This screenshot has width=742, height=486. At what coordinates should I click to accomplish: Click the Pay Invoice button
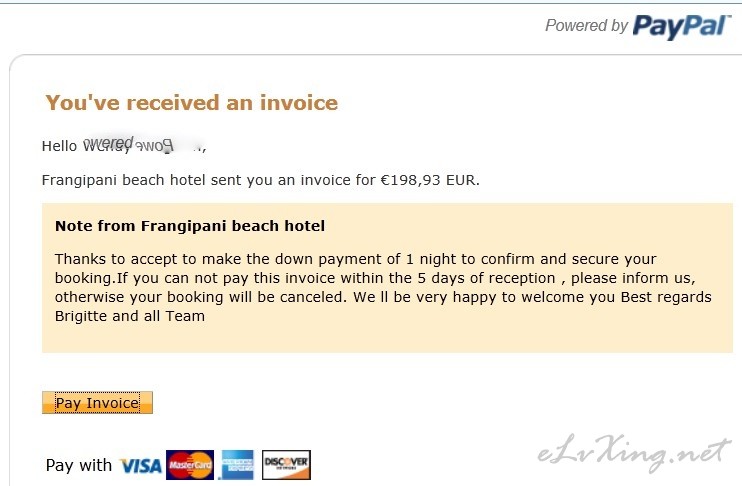point(97,403)
